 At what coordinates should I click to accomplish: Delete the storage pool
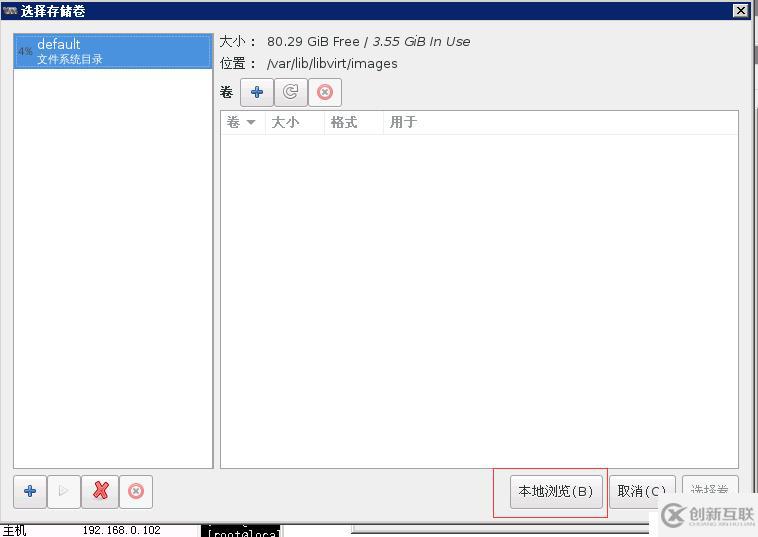(136, 492)
